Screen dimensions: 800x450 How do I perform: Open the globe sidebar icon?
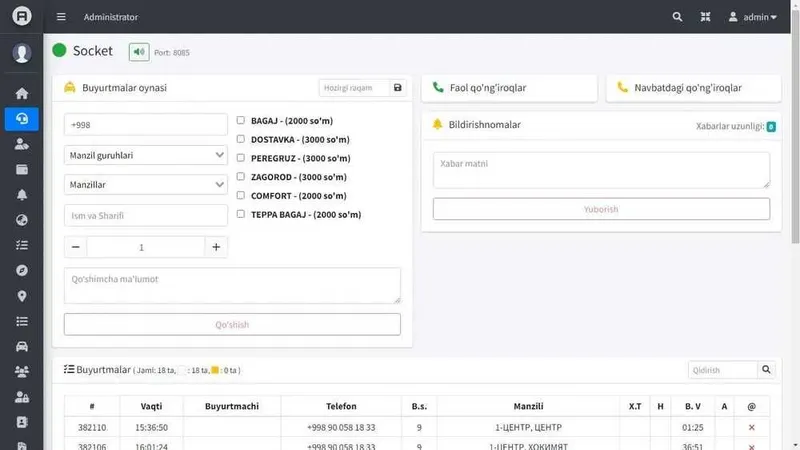pos(21,220)
